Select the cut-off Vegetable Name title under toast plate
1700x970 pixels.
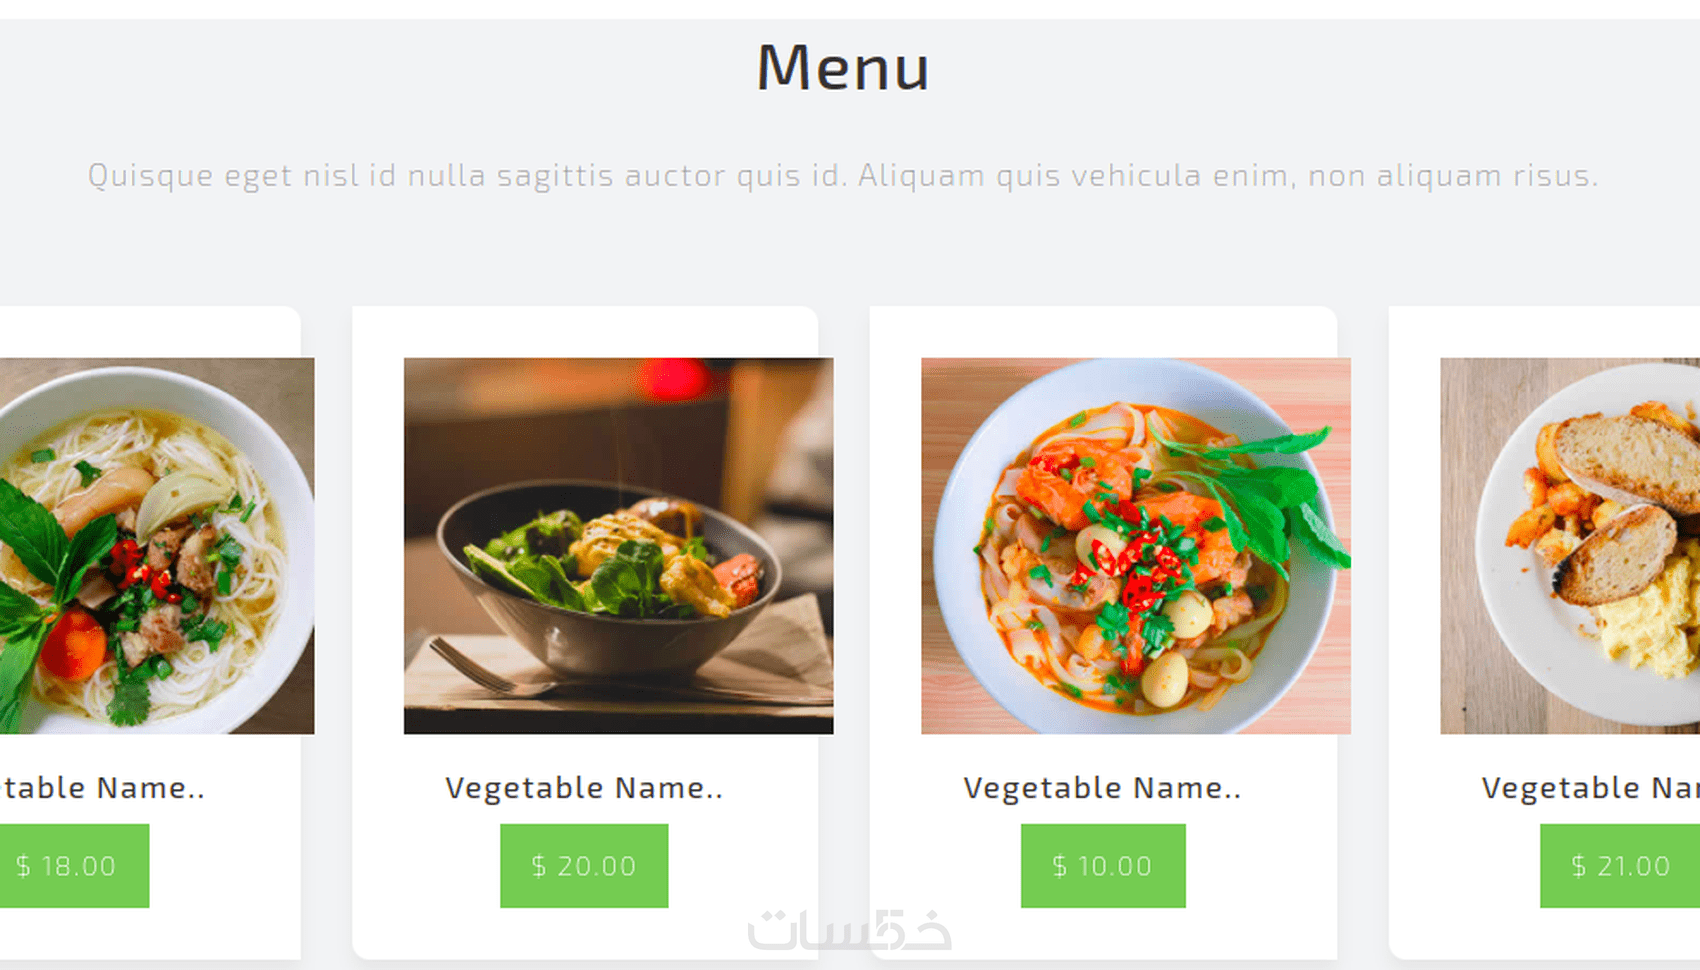tap(1590, 788)
